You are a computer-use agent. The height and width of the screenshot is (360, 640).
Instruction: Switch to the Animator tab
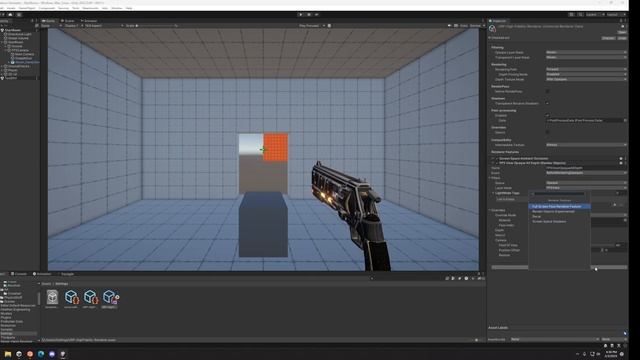click(x=89, y=21)
